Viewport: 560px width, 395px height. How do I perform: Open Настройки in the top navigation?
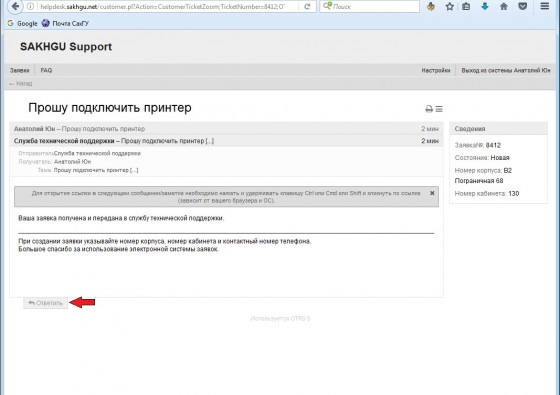(x=436, y=70)
